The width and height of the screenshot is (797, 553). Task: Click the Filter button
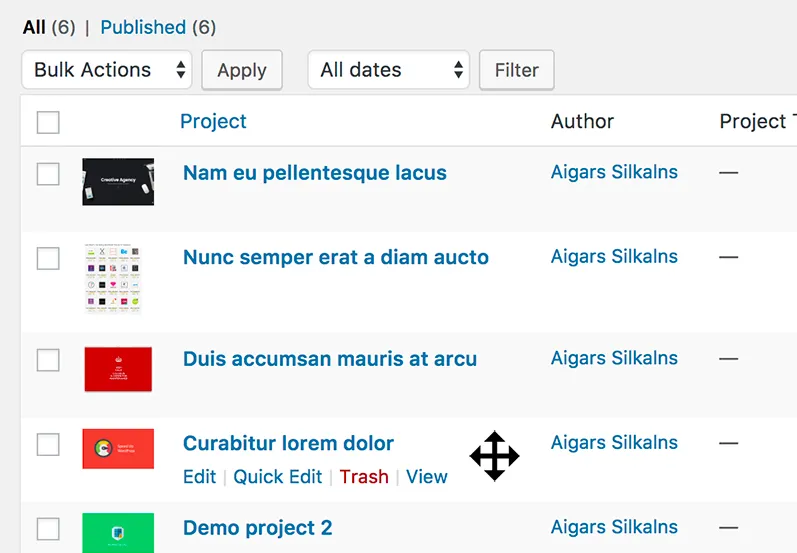[x=516, y=70]
